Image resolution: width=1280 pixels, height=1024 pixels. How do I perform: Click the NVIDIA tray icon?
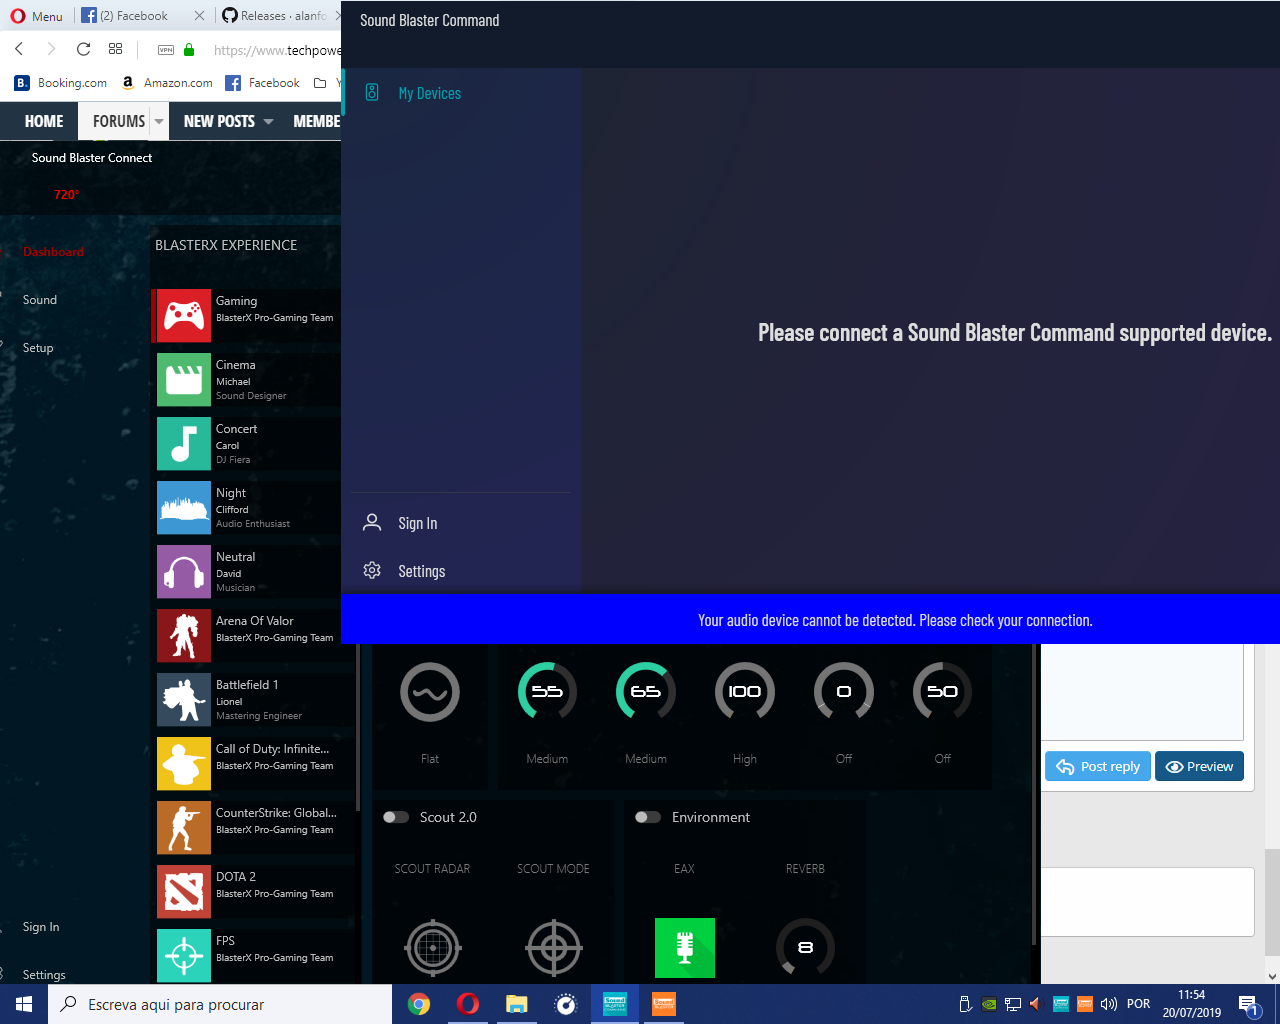point(989,1004)
